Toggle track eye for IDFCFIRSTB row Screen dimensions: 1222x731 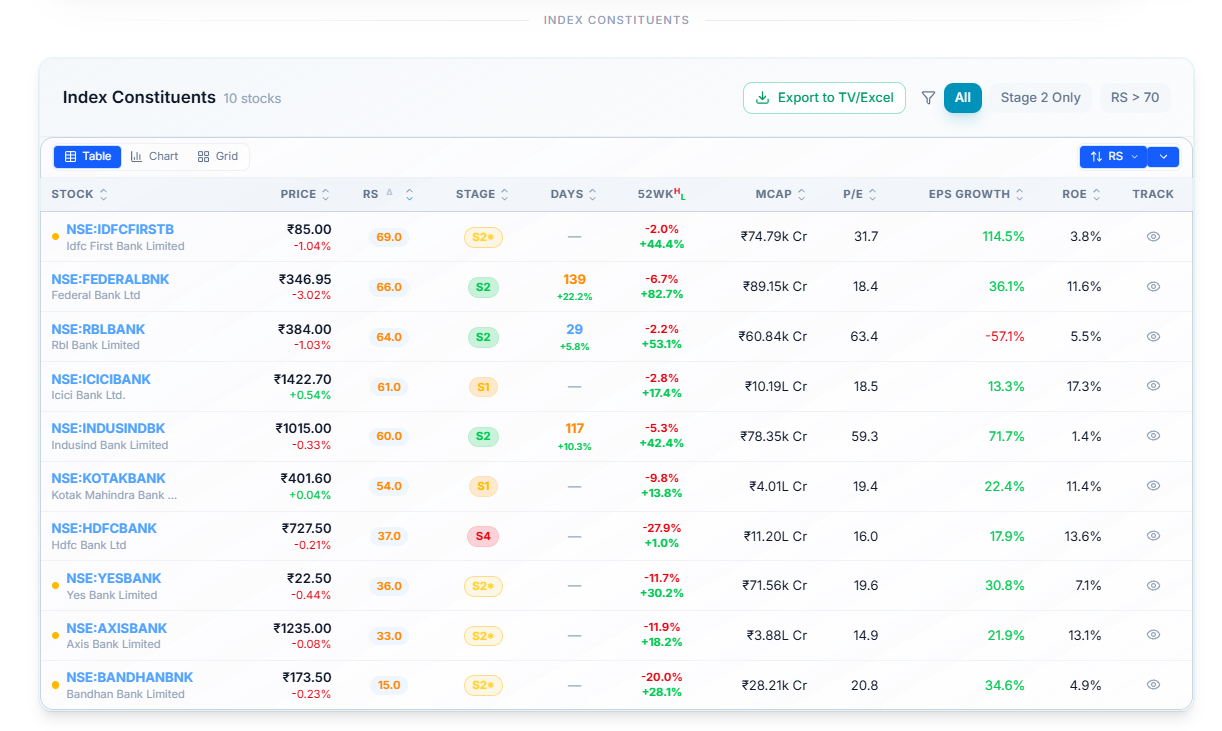(x=1153, y=237)
